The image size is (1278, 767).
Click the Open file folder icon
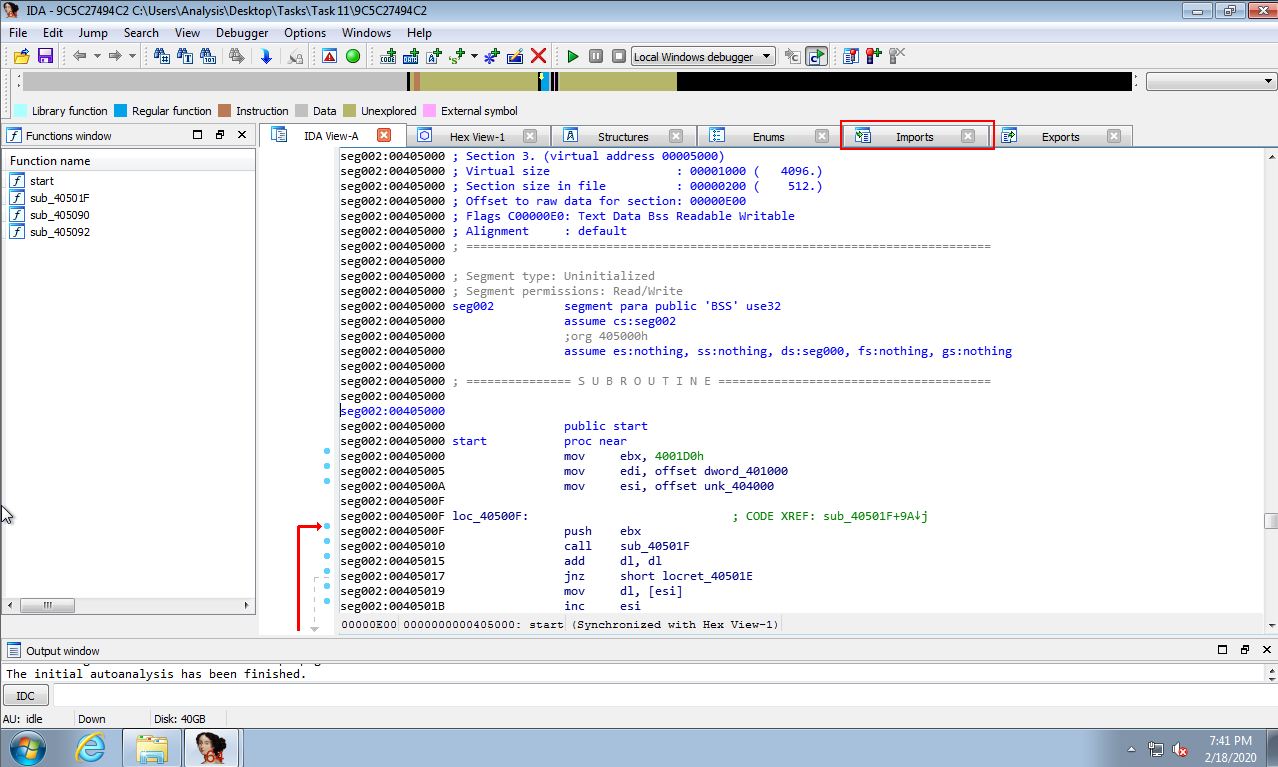click(x=20, y=56)
